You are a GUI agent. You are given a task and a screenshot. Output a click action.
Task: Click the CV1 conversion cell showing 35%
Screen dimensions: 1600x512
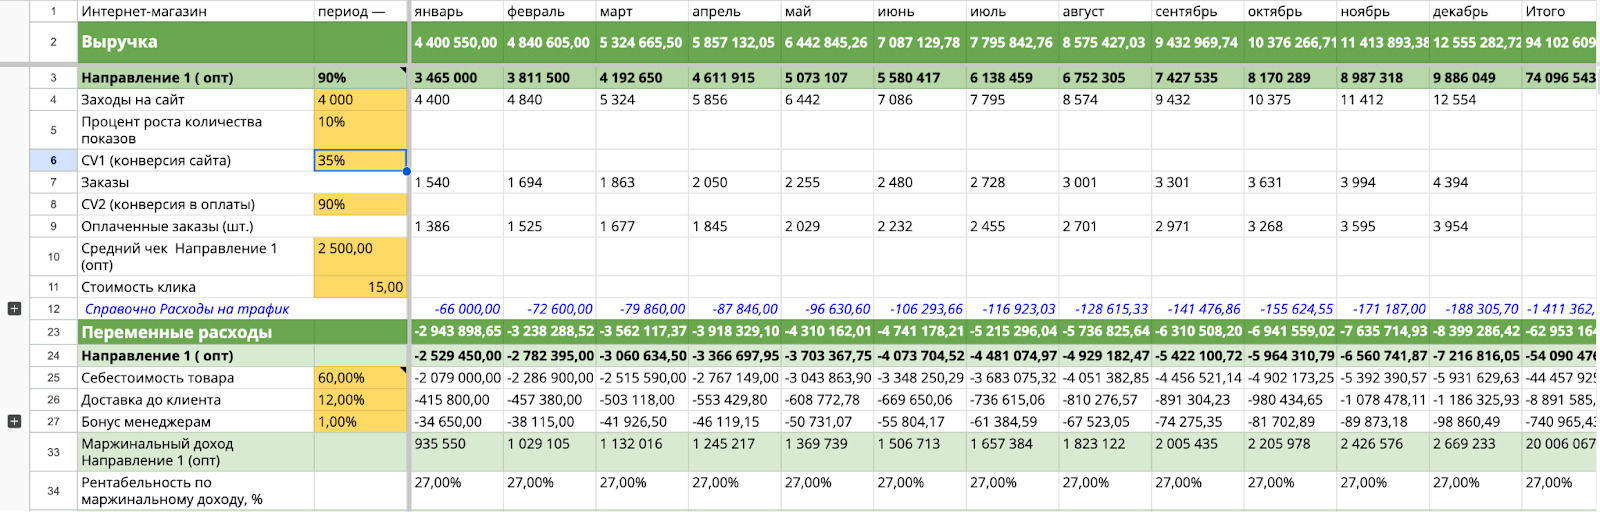click(359, 160)
